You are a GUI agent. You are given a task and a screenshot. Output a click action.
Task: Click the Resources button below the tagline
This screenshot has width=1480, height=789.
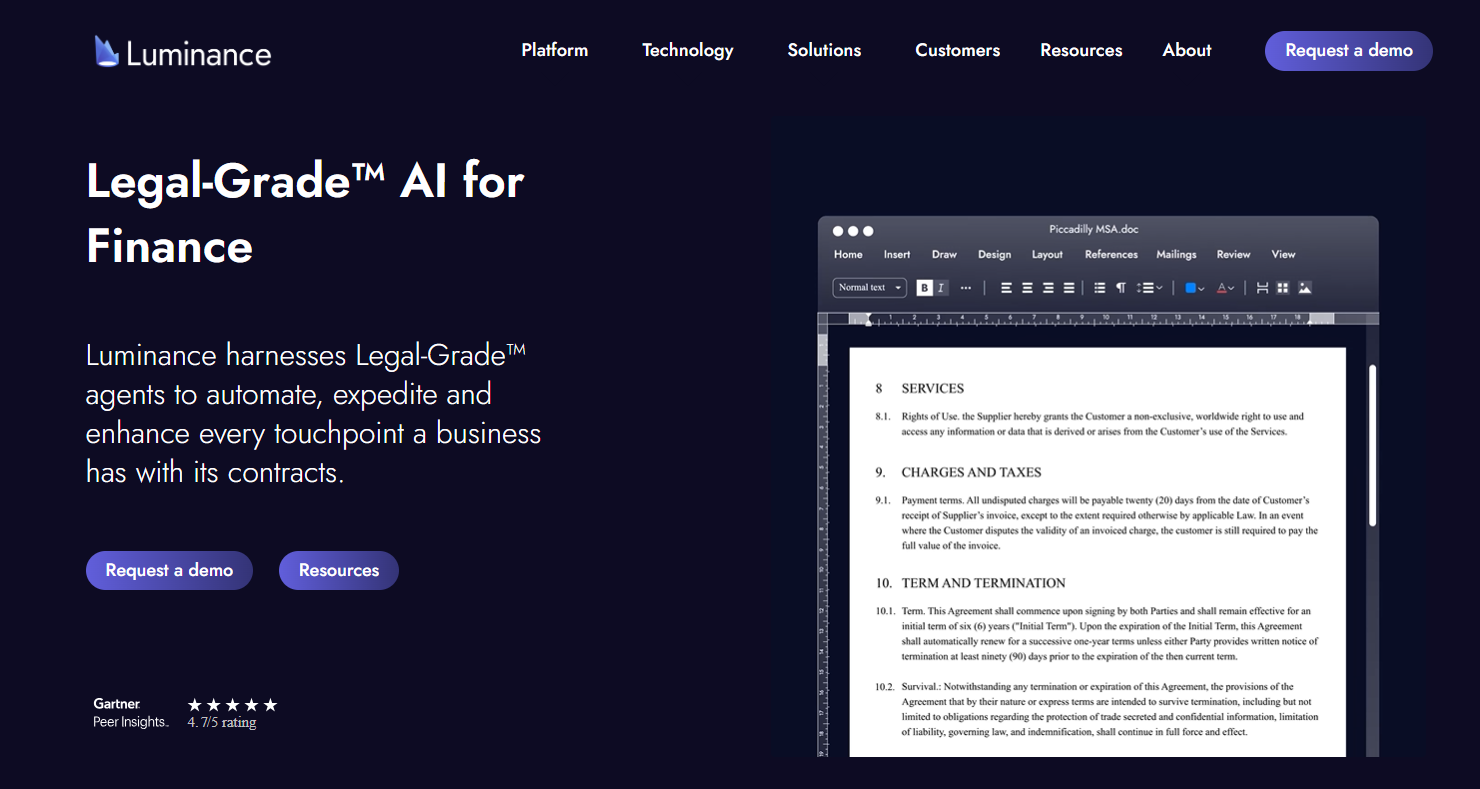click(339, 570)
